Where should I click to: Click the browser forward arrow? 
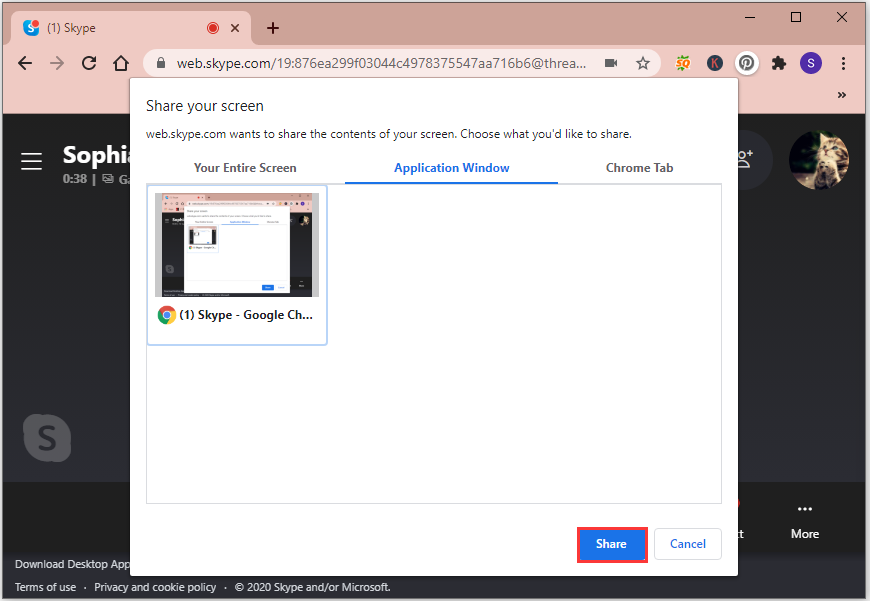coord(57,63)
